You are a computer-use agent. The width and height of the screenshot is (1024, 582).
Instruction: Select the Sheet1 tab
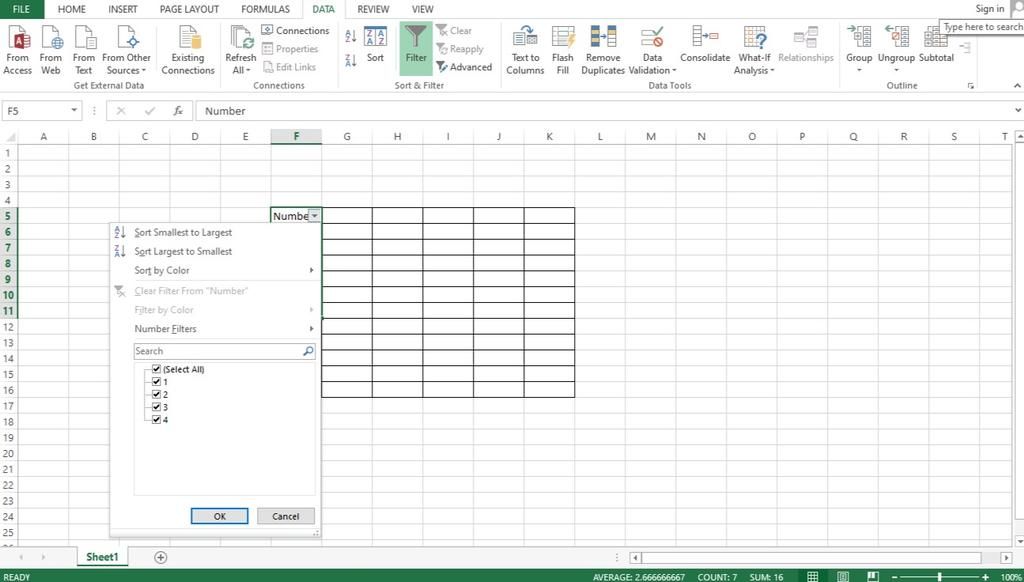point(103,557)
